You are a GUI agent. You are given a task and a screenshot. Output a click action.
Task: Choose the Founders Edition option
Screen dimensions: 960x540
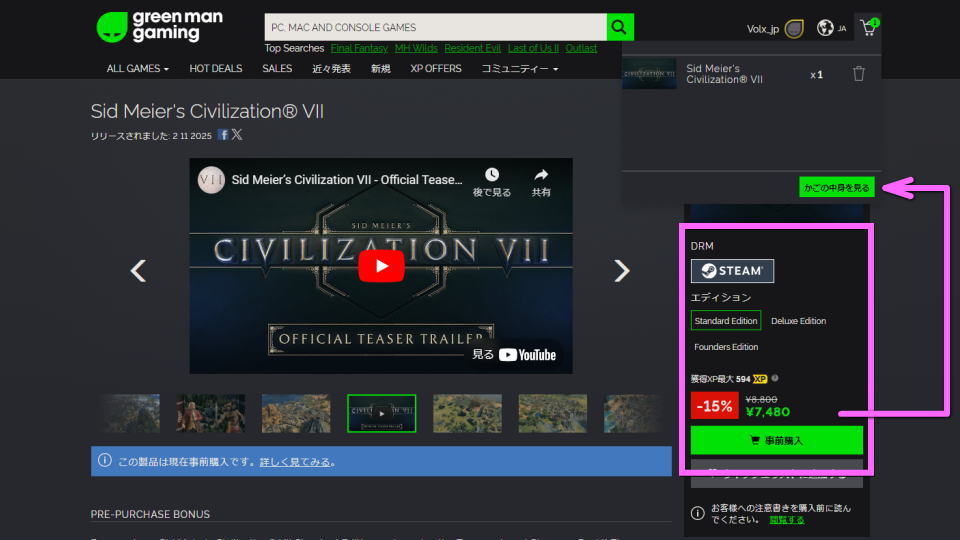click(x=726, y=347)
